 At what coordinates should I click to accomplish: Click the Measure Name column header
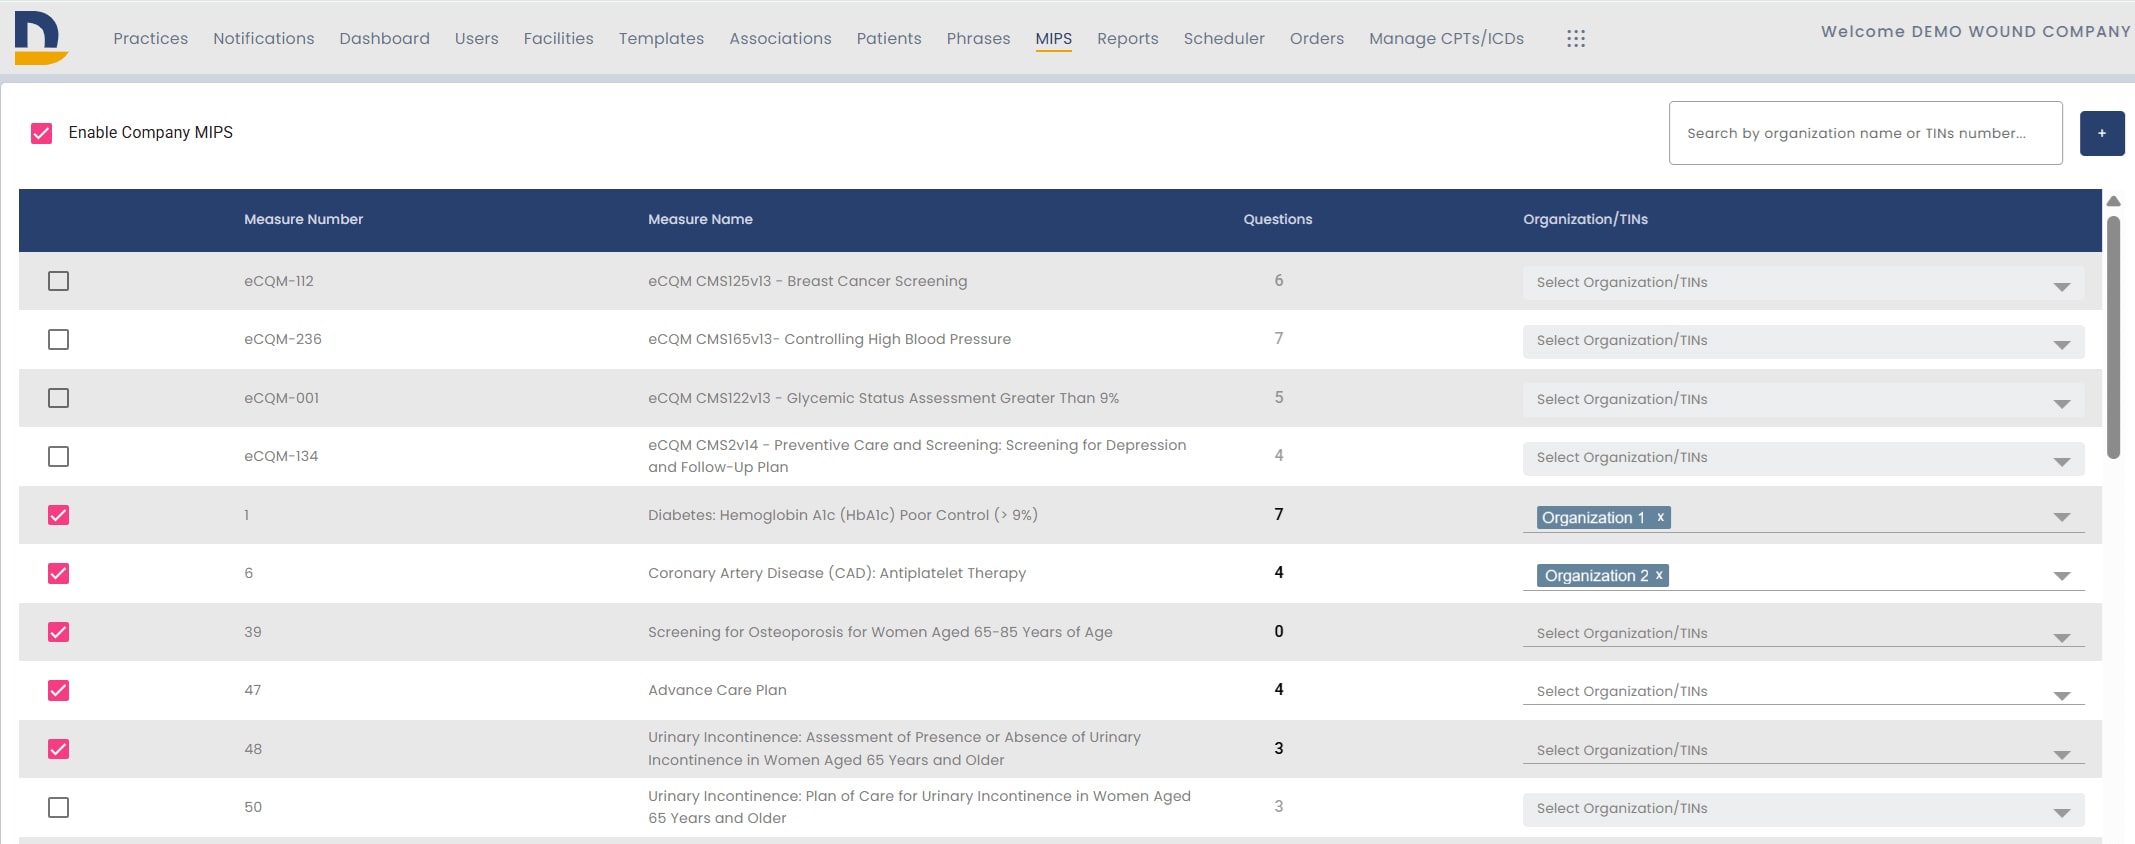coord(700,219)
